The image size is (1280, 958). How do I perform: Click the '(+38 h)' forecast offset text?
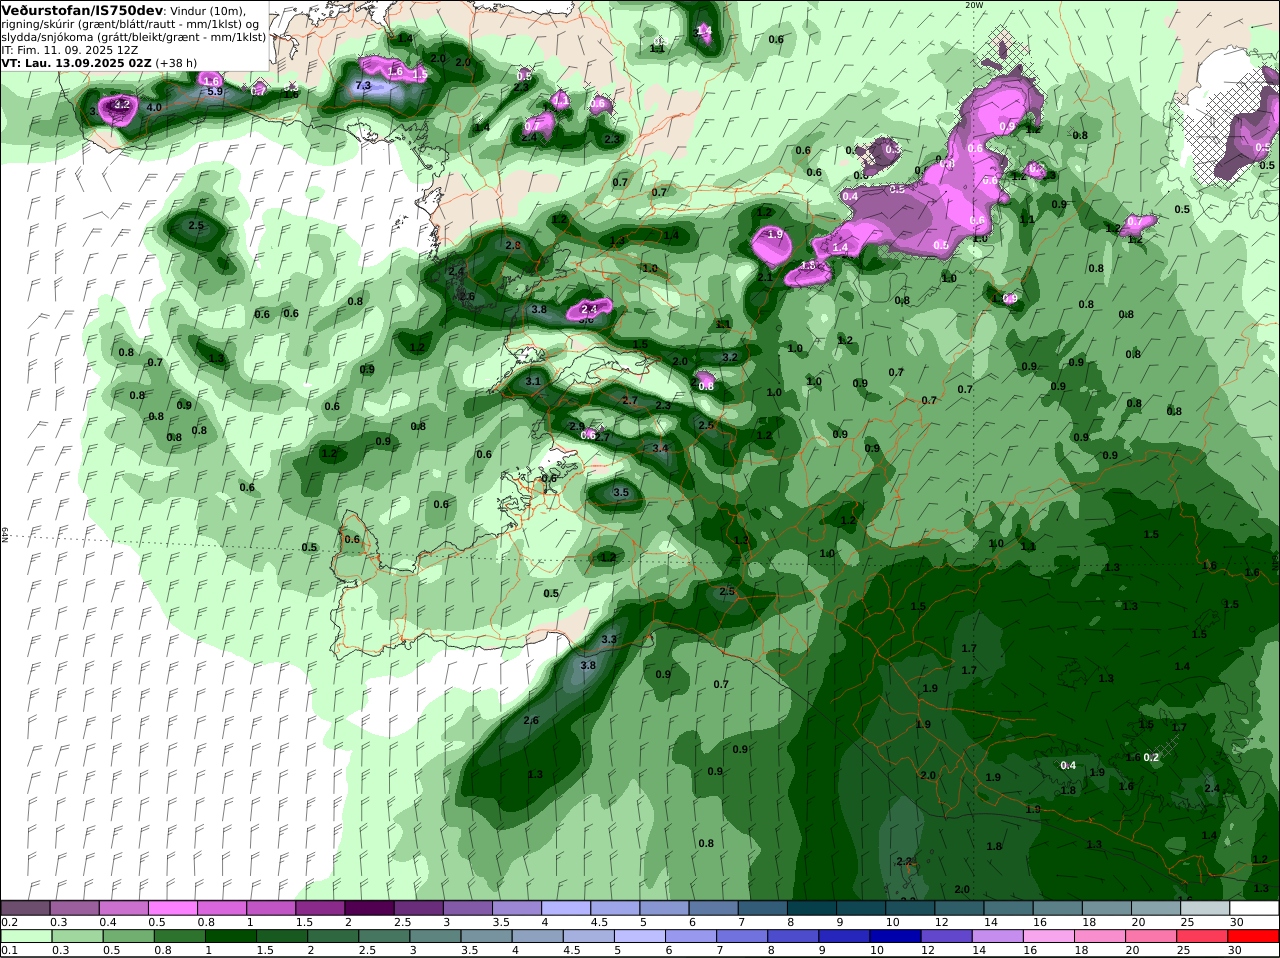176,63
